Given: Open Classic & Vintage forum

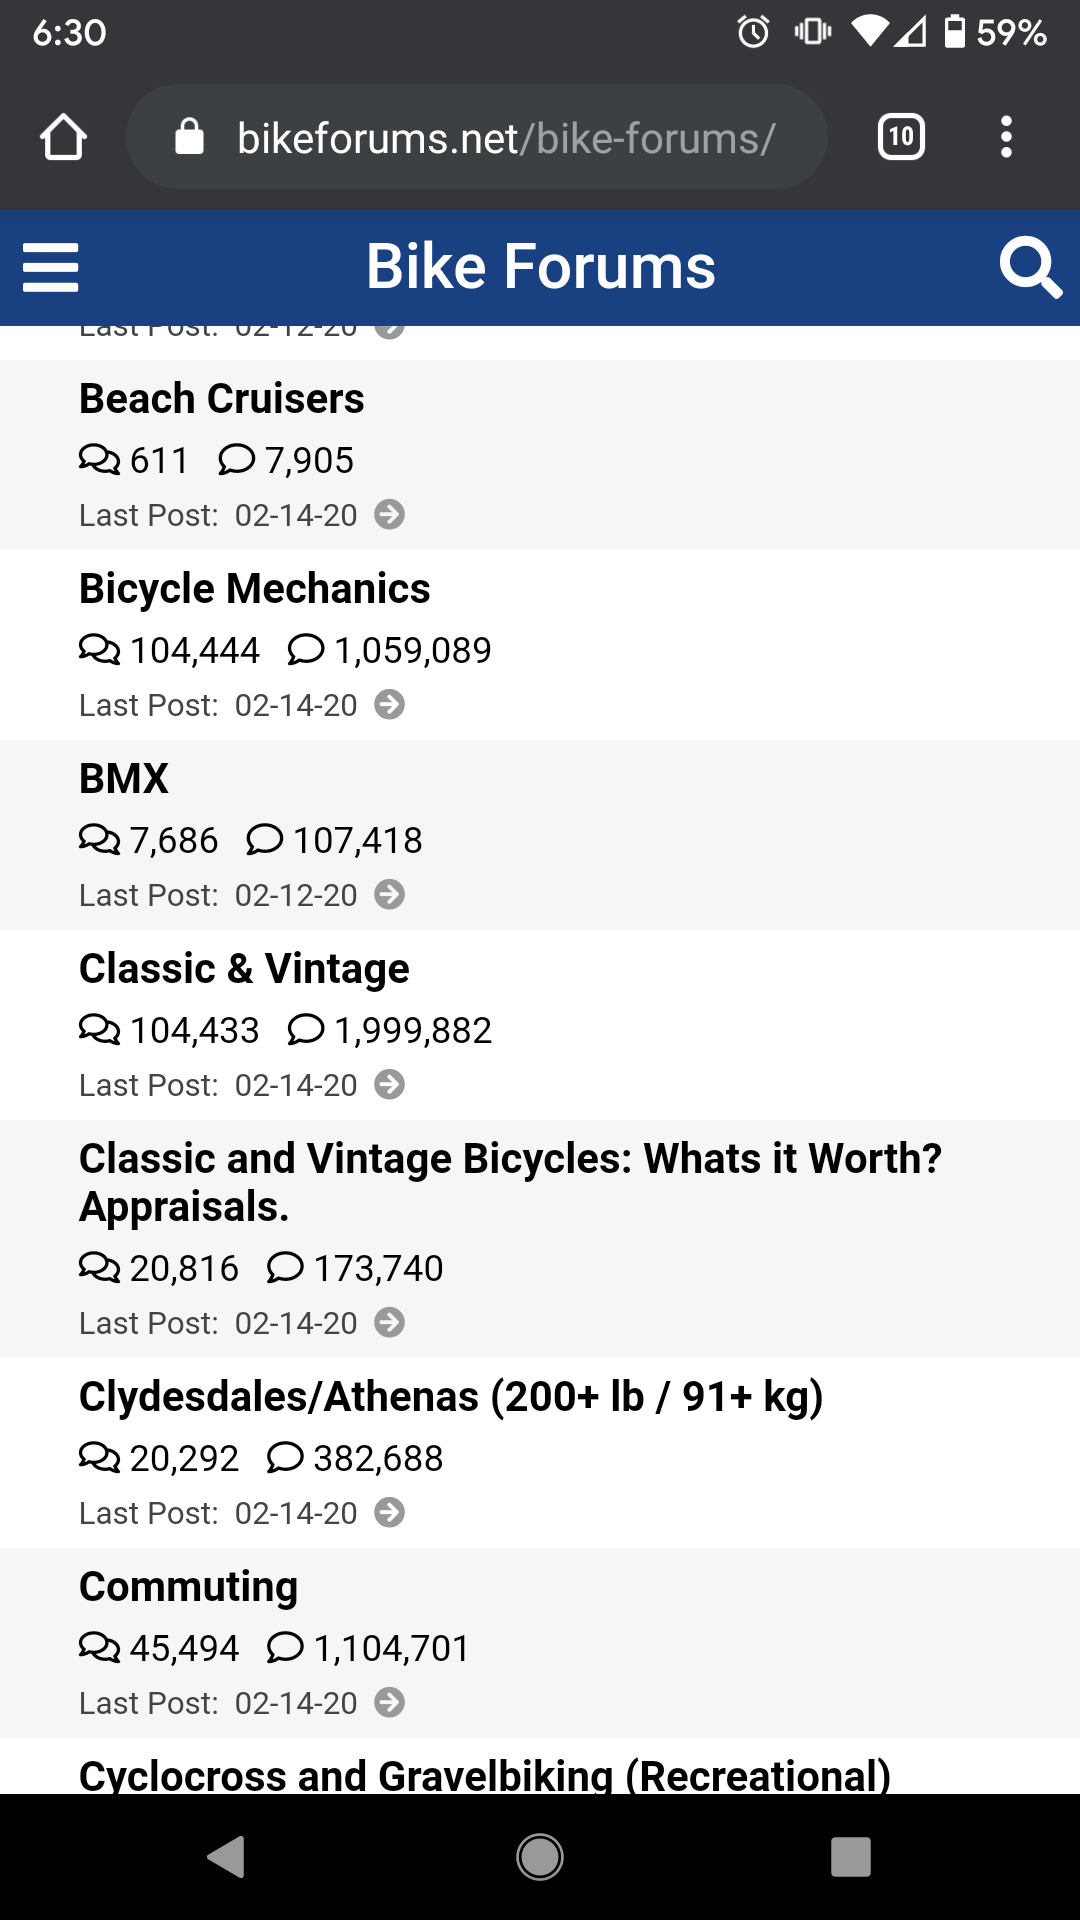Looking at the screenshot, I should point(245,969).
